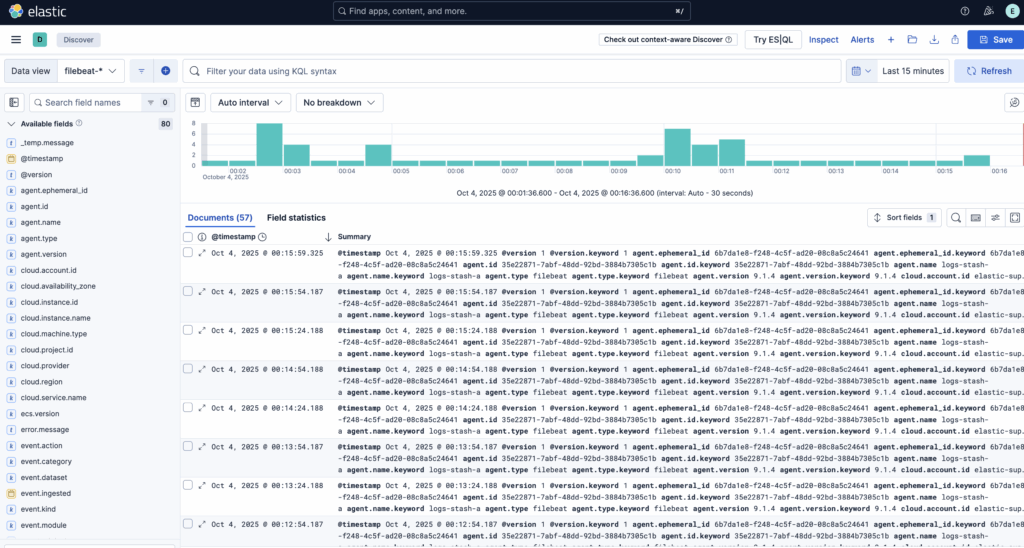Open saved search folder icon
1024x548 pixels.
coord(912,40)
